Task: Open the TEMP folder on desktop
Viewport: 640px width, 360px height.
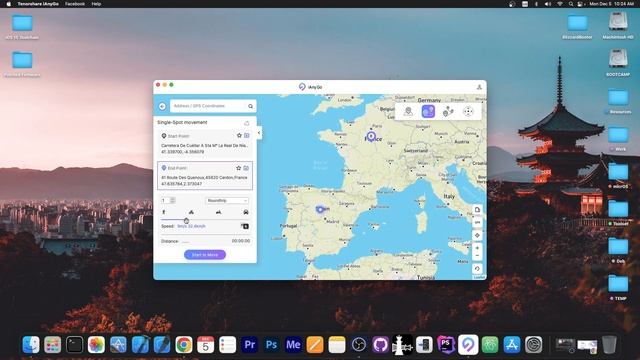Action: tap(618, 287)
